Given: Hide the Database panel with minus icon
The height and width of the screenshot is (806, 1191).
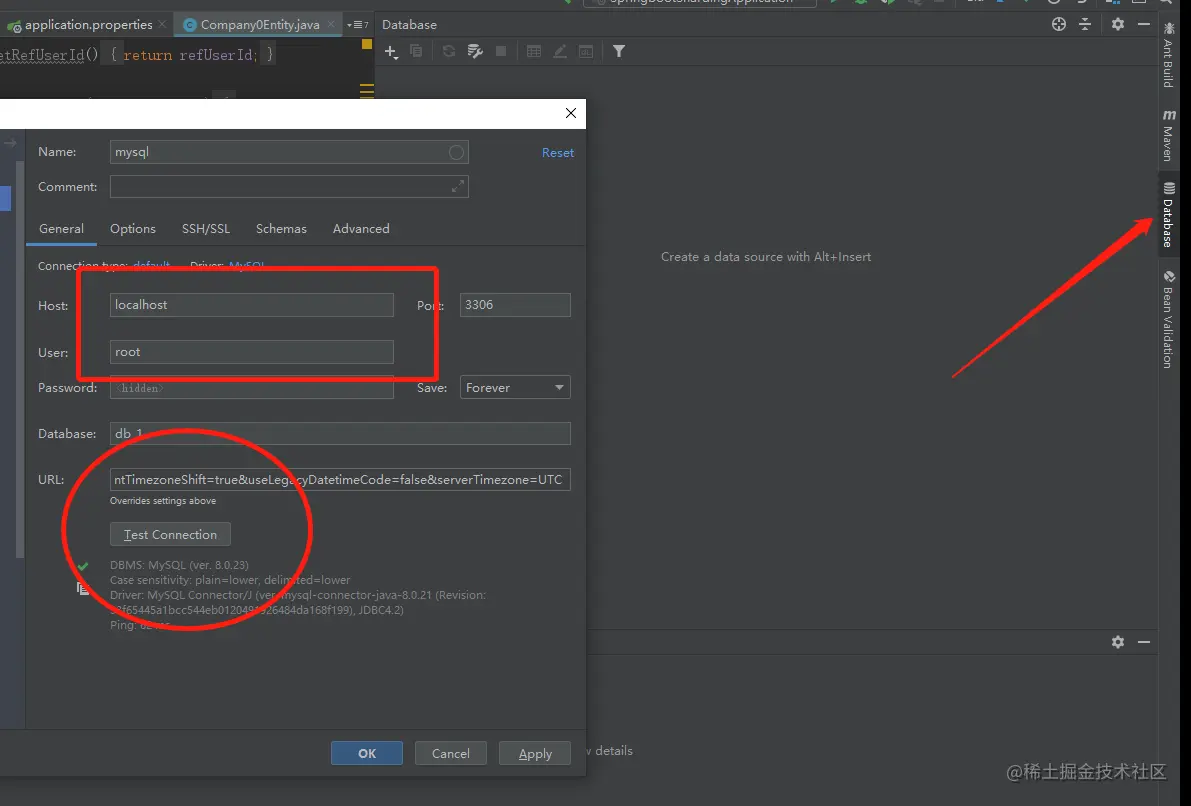Looking at the screenshot, I should pos(1144,24).
